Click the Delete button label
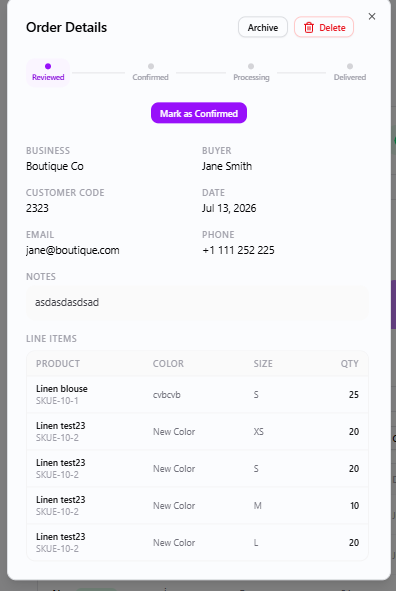Image resolution: width=396 pixels, height=591 pixels. click(332, 28)
